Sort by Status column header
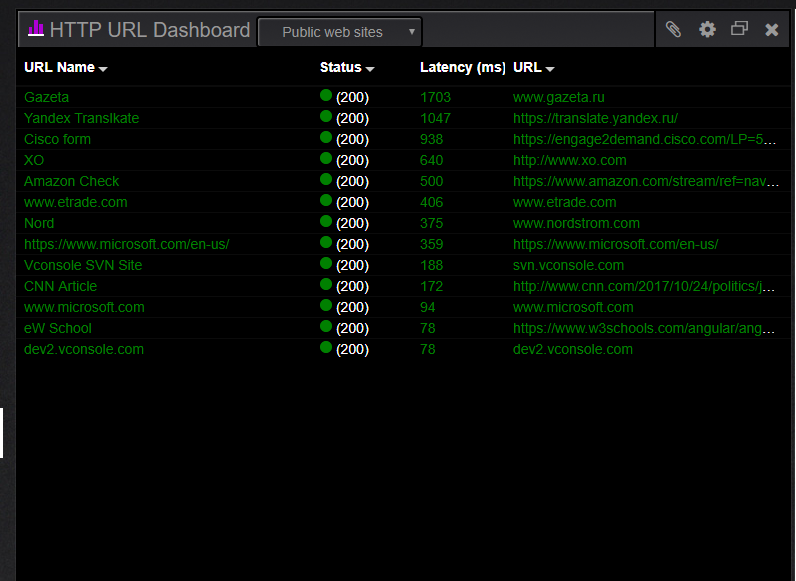The image size is (796, 581). 347,68
